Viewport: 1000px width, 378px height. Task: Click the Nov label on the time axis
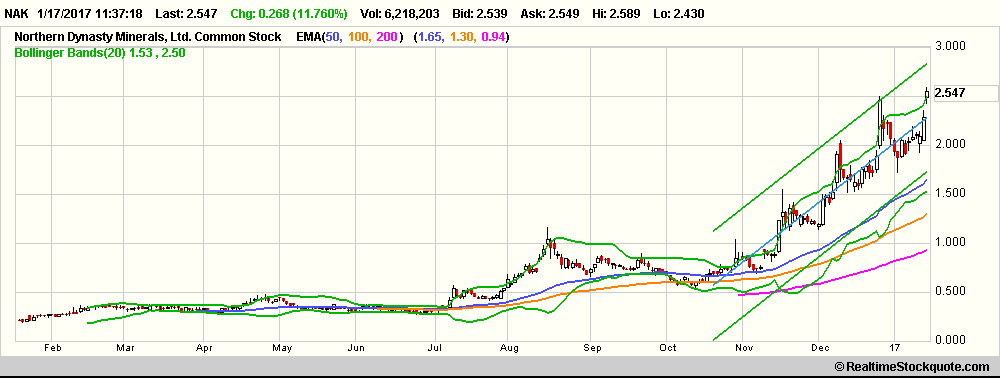coord(744,348)
